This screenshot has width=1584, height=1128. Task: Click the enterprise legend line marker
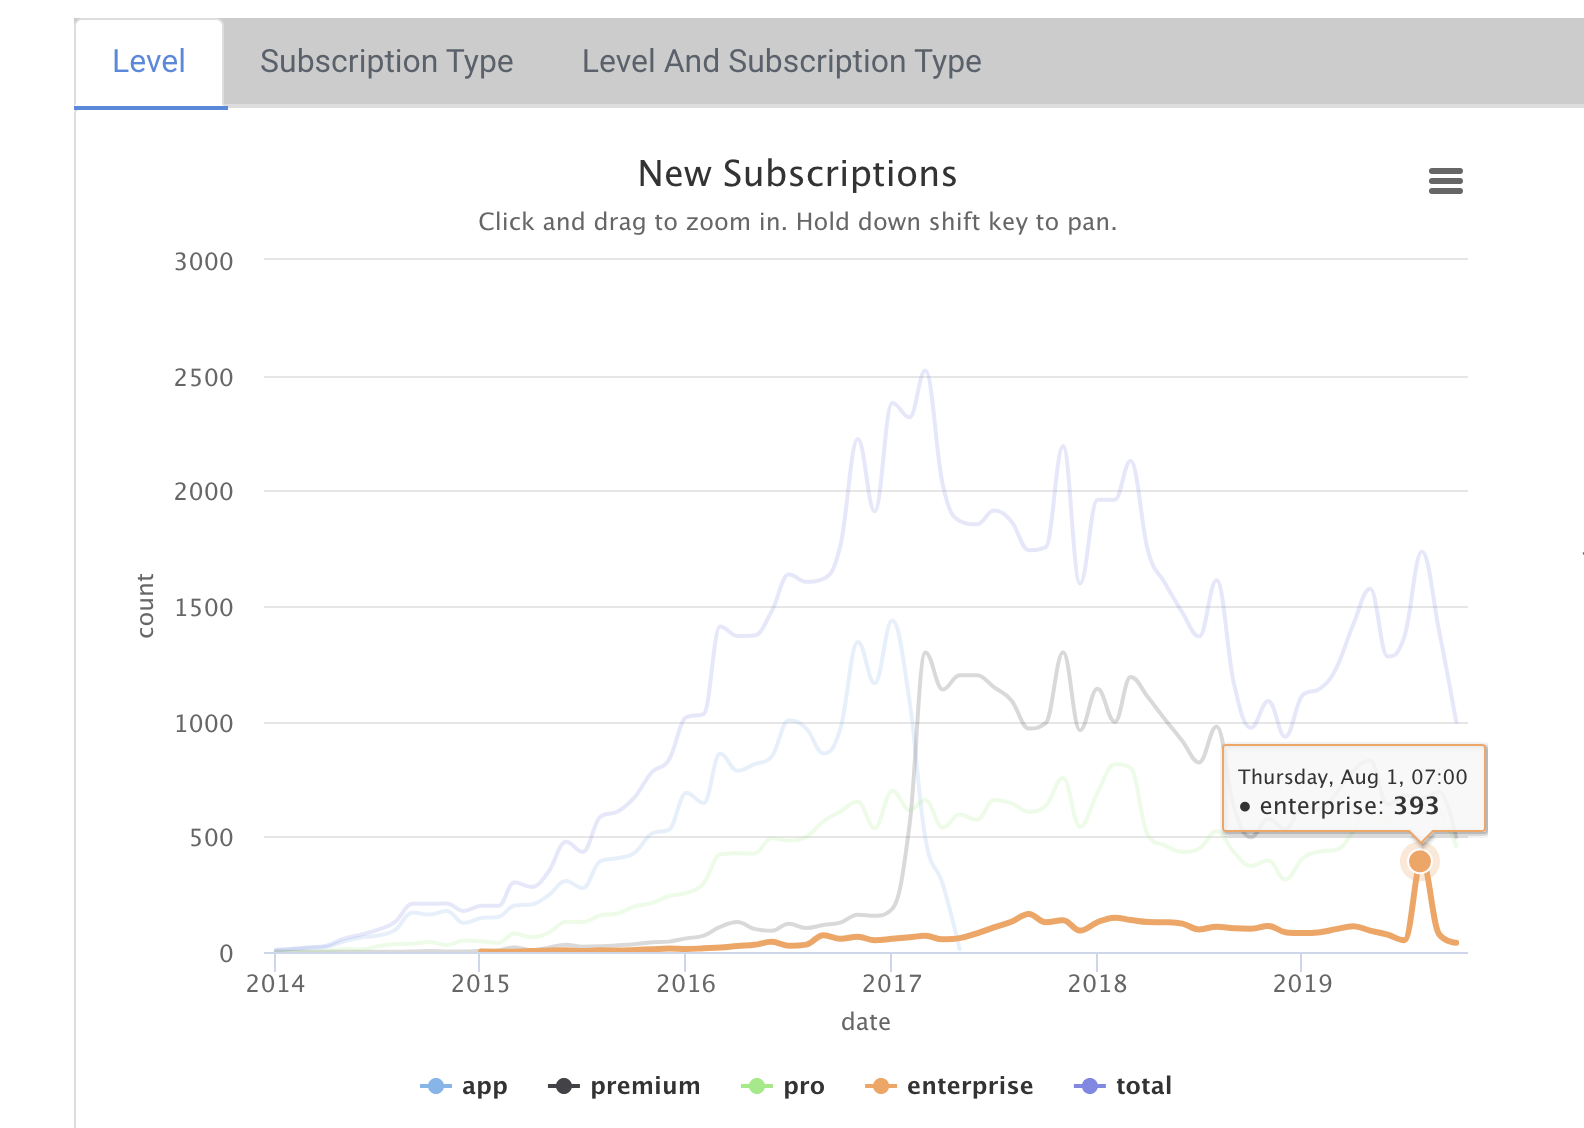point(880,1086)
